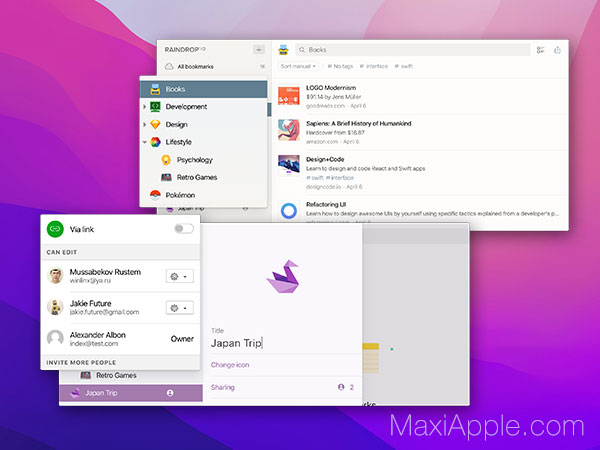Screen dimensions: 600x450
Task: Open the All bookmarks cloud icon
Action: [169, 67]
